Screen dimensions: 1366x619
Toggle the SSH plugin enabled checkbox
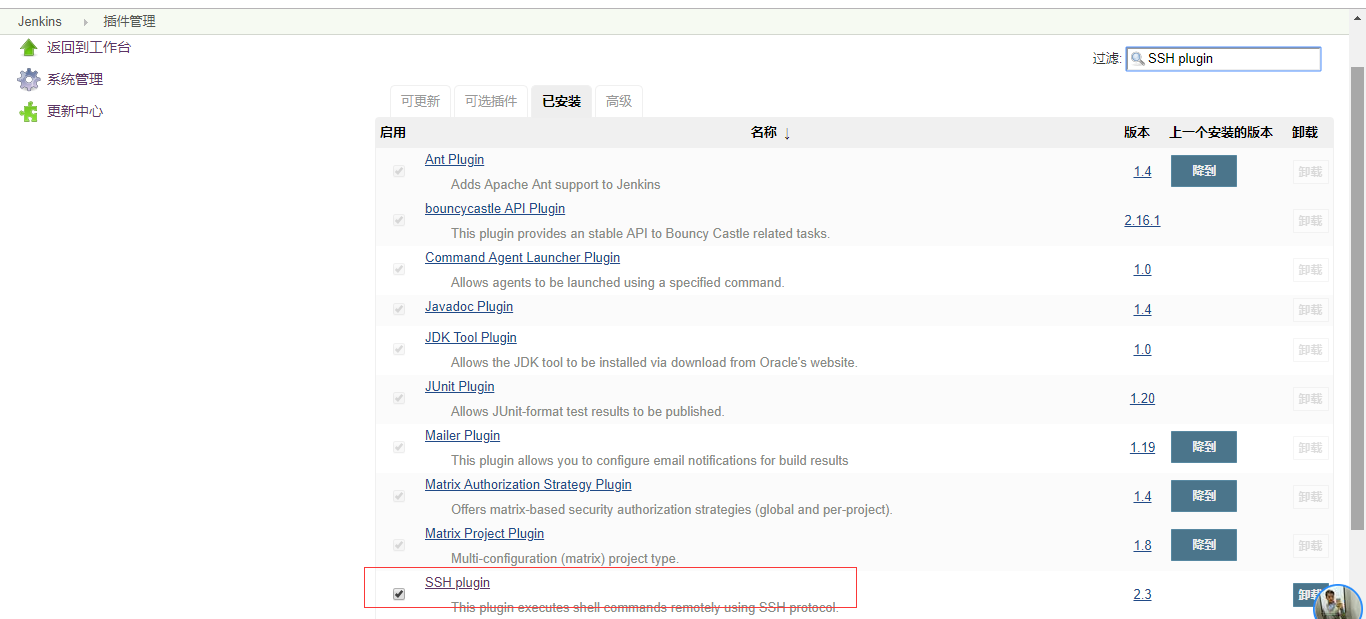click(x=399, y=594)
